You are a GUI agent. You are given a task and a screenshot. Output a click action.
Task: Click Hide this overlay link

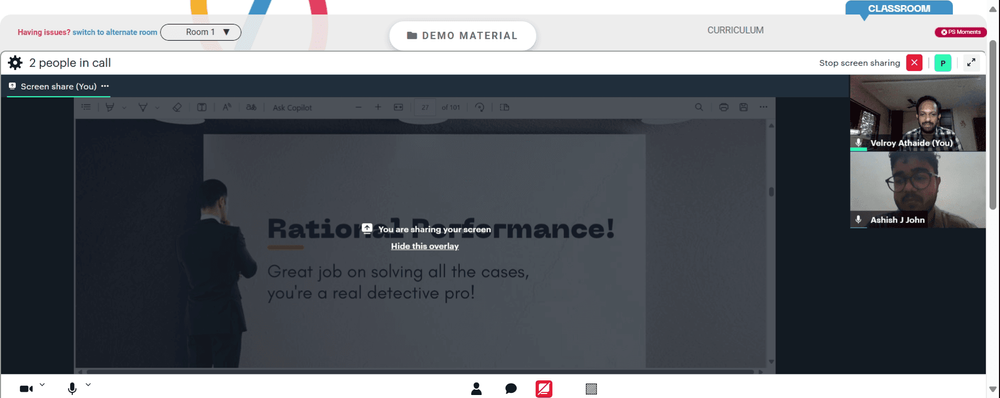click(x=425, y=246)
